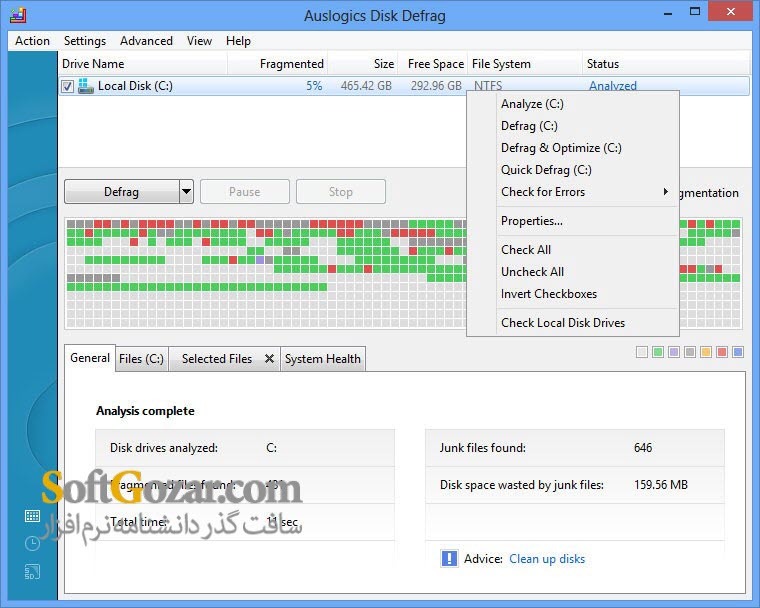Click the Analysis complete heading
The width and height of the screenshot is (760, 608).
click(145, 411)
